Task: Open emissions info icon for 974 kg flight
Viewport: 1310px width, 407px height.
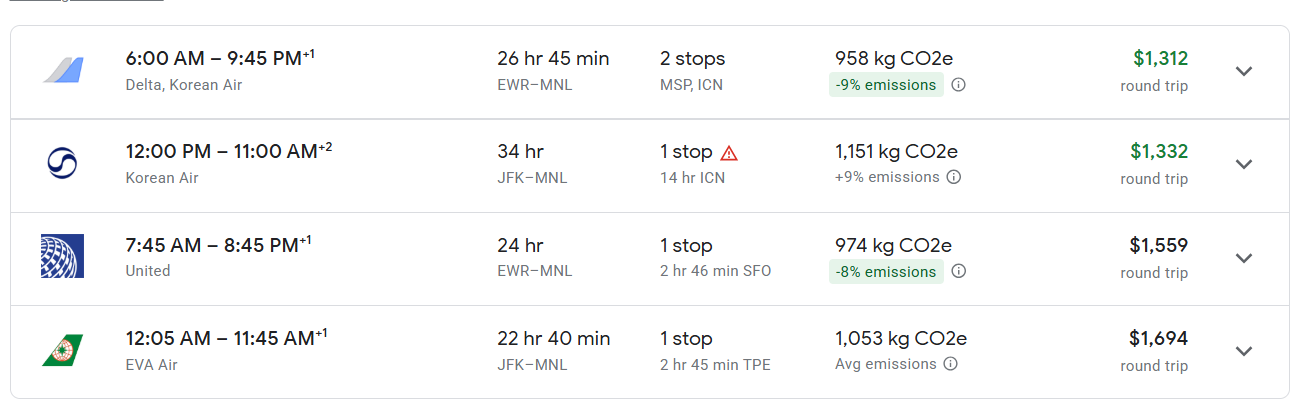Action: (x=958, y=271)
